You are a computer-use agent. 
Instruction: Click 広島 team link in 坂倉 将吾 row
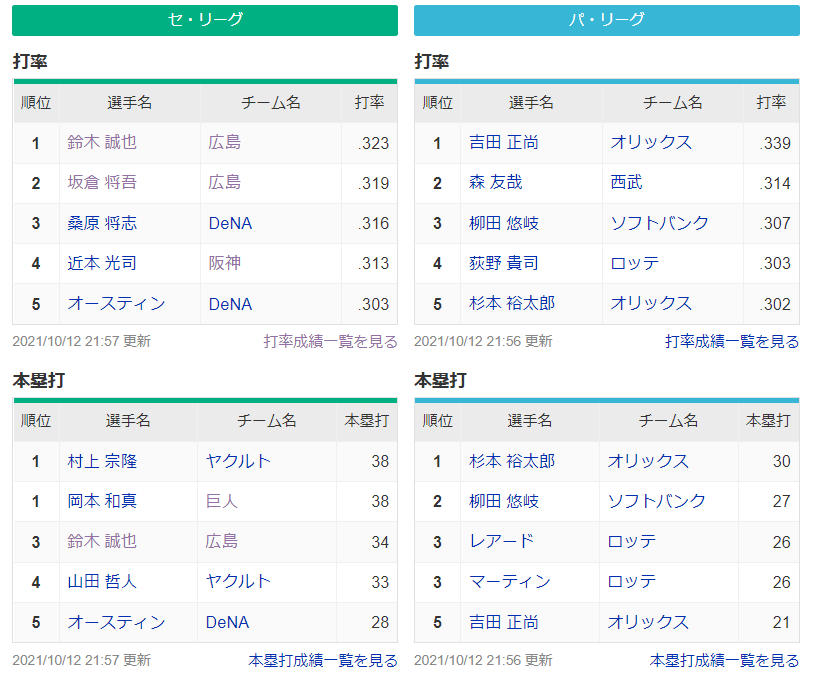pyautogui.click(x=225, y=182)
